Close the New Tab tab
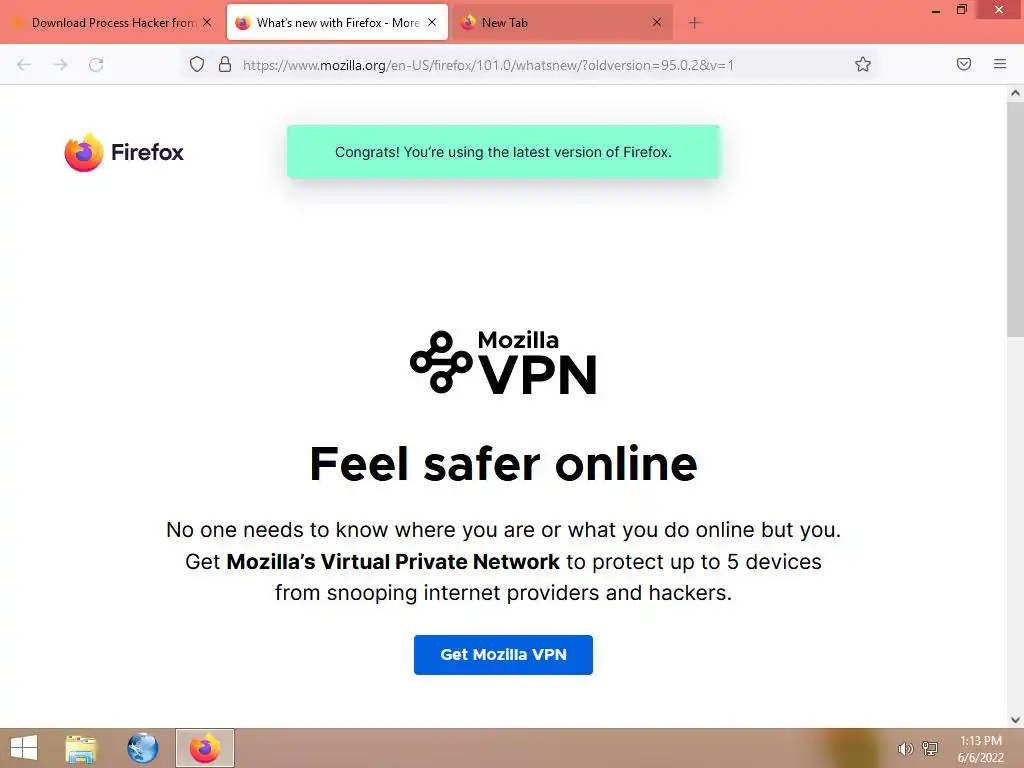This screenshot has height=768, width=1024. click(657, 22)
